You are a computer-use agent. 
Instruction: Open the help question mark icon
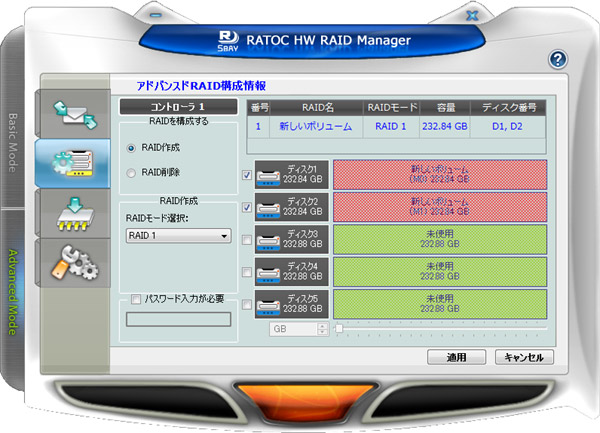[558, 60]
